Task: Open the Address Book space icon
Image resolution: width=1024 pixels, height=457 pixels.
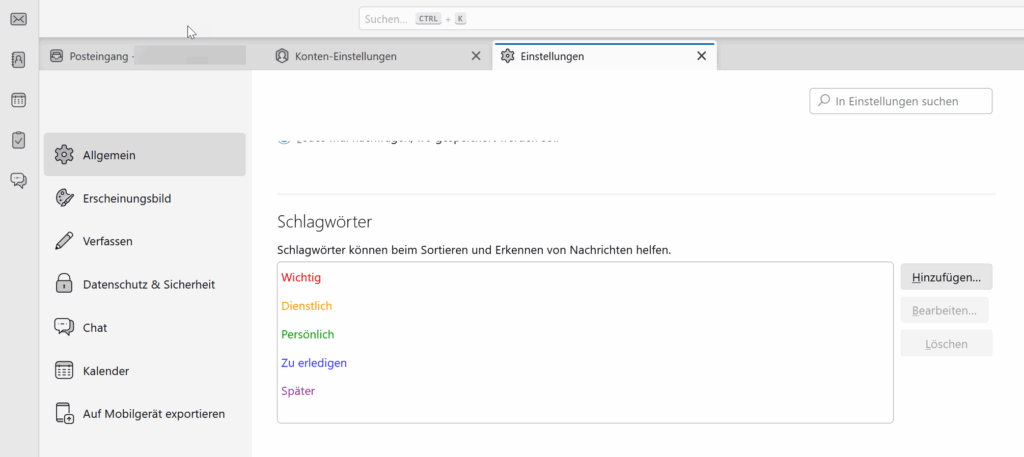Action: 18,60
